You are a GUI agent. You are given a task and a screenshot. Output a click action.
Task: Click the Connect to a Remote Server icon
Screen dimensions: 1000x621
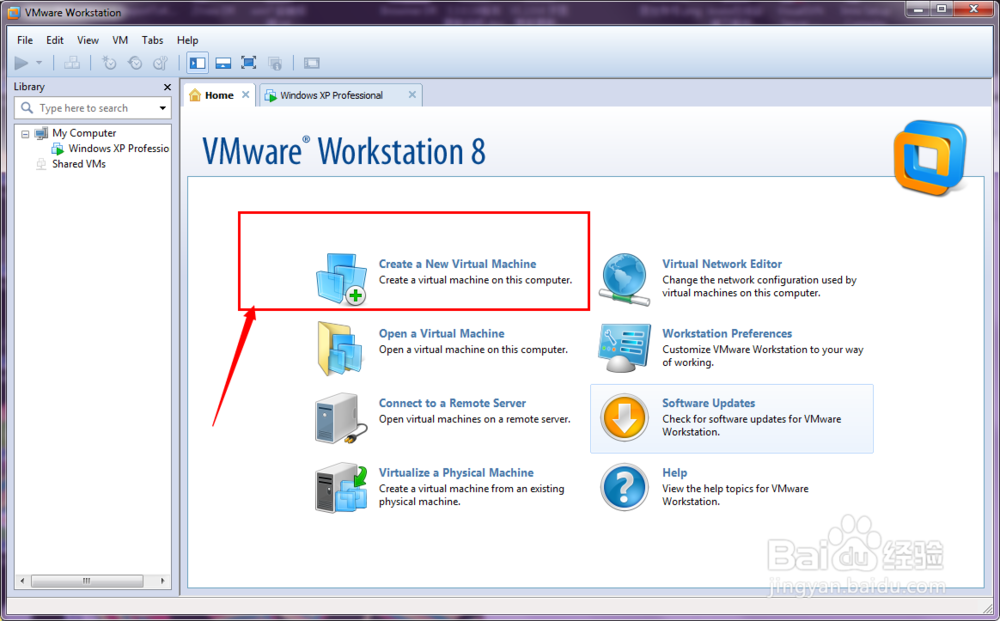(341, 418)
